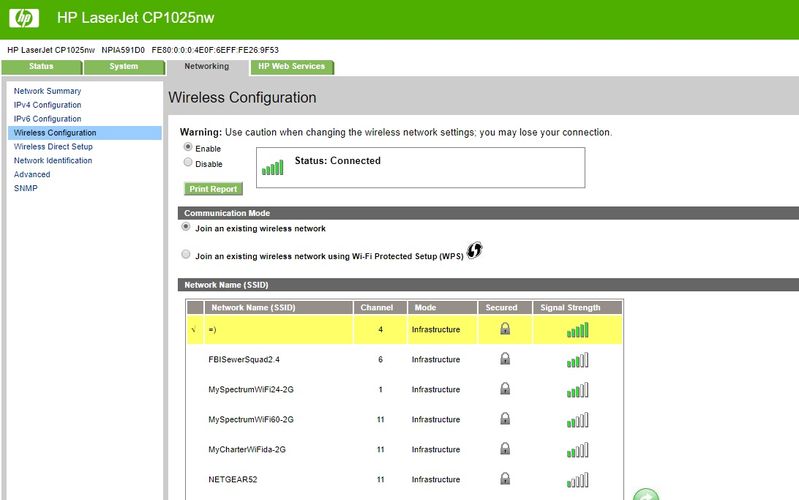The width and height of the screenshot is (799, 500).
Task: Open the HP Web Services tab
Action: pyautogui.click(x=291, y=67)
